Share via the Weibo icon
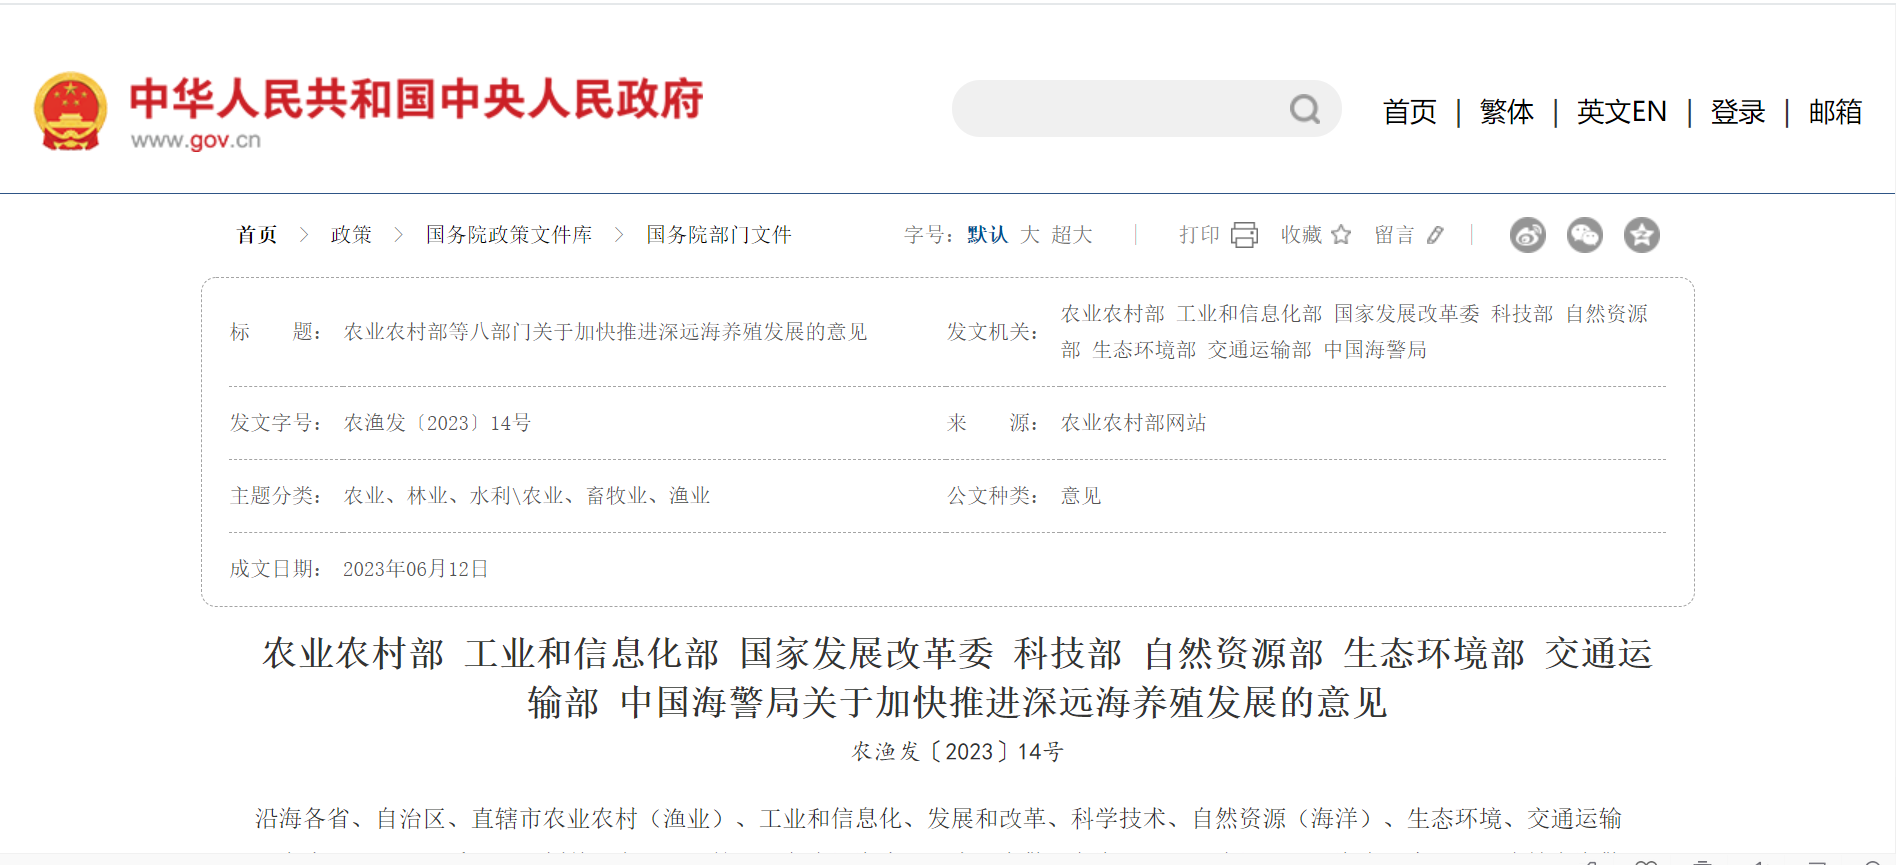The image size is (1896, 865). [x=1527, y=235]
